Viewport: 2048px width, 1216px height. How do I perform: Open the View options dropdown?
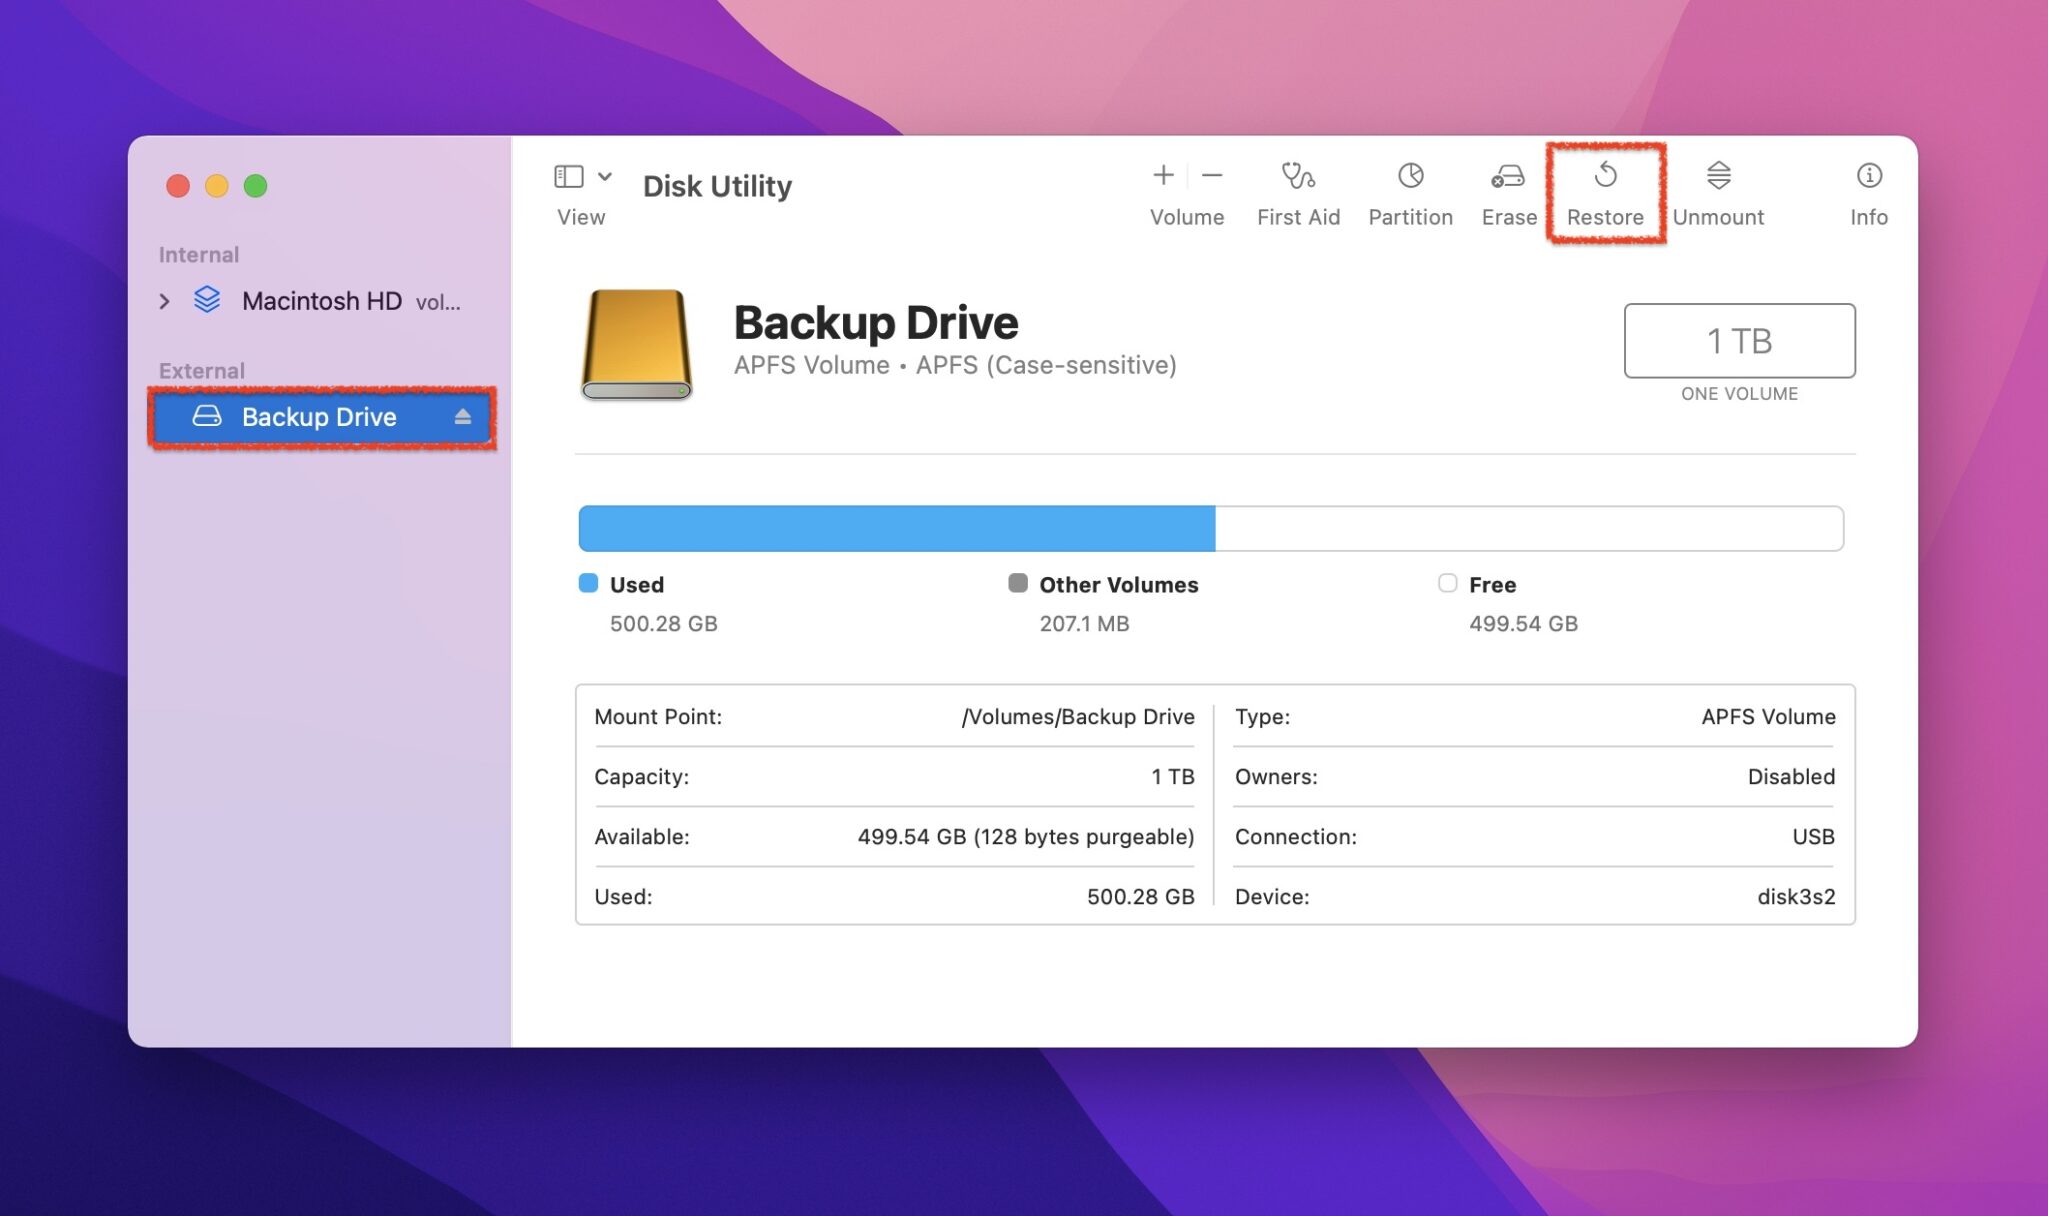click(604, 176)
